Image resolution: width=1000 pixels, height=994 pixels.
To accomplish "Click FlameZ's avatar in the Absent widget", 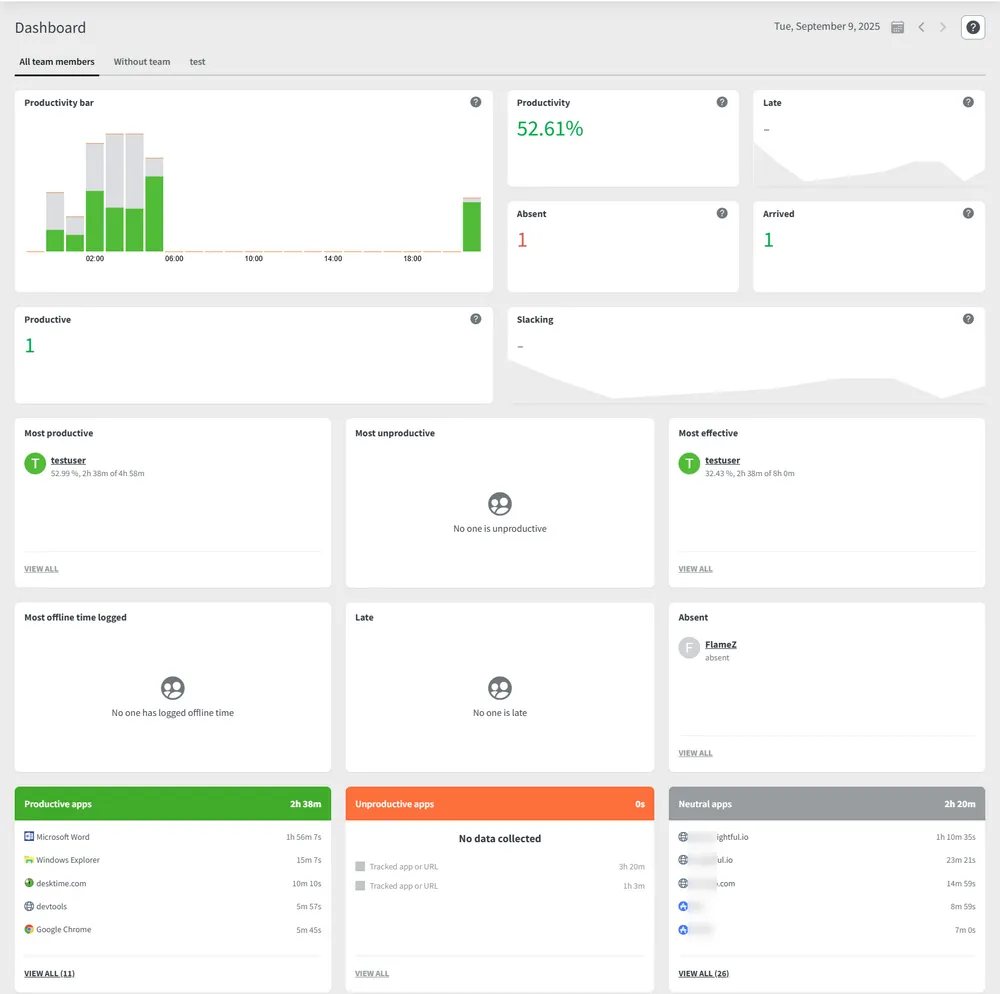I will pyautogui.click(x=688, y=648).
